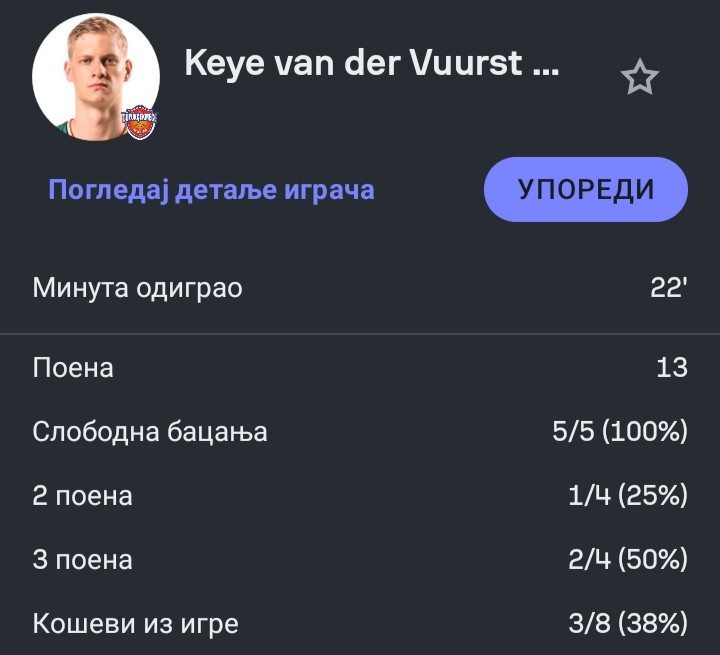Click the points value 13

[x=672, y=368]
